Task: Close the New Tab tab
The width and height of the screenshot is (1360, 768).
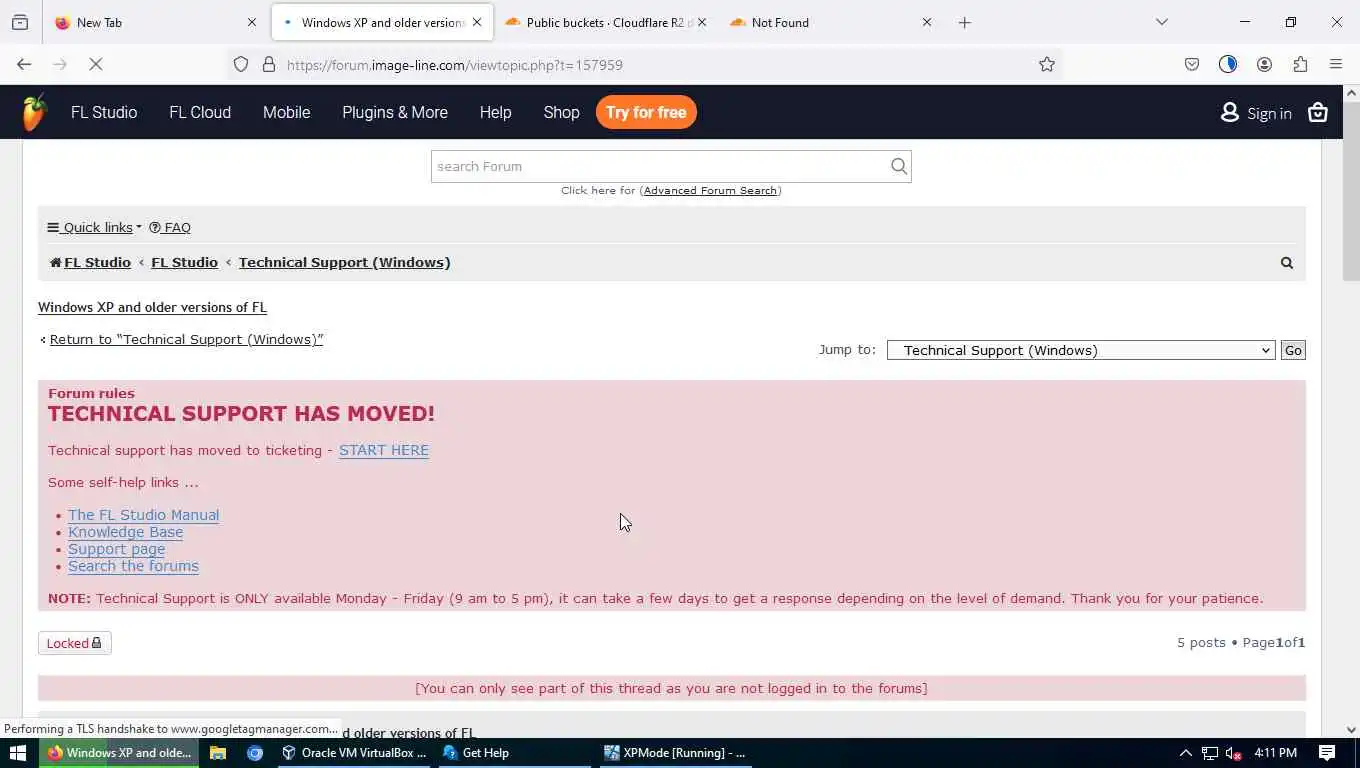Action: pyautogui.click(x=252, y=22)
